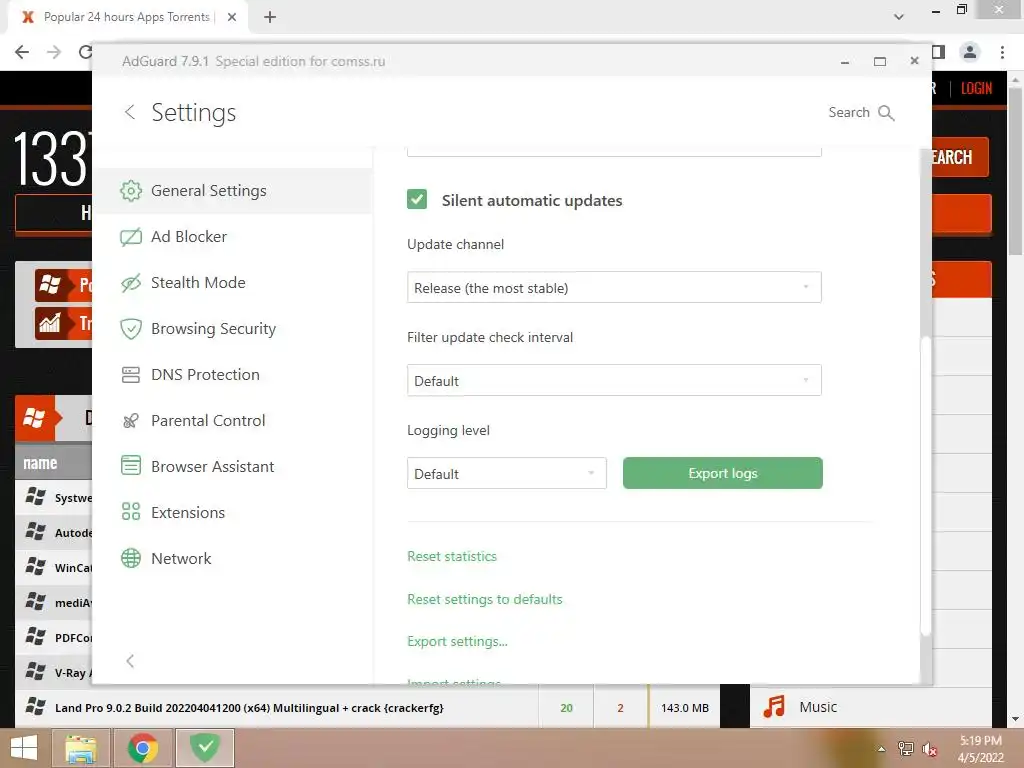Viewport: 1024px width, 768px height.
Task: Click the Search magnifier icon in AdGuard
Action: pos(886,113)
